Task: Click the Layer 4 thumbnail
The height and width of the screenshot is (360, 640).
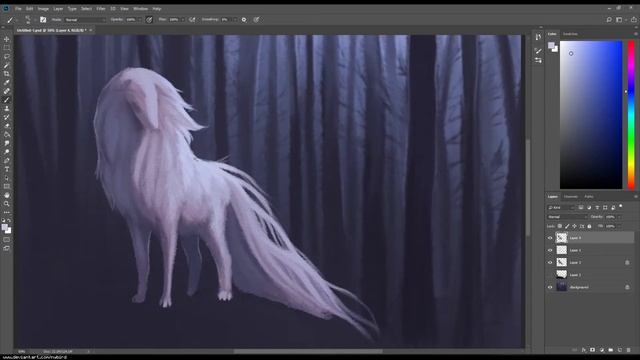Action: (x=562, y=238)
